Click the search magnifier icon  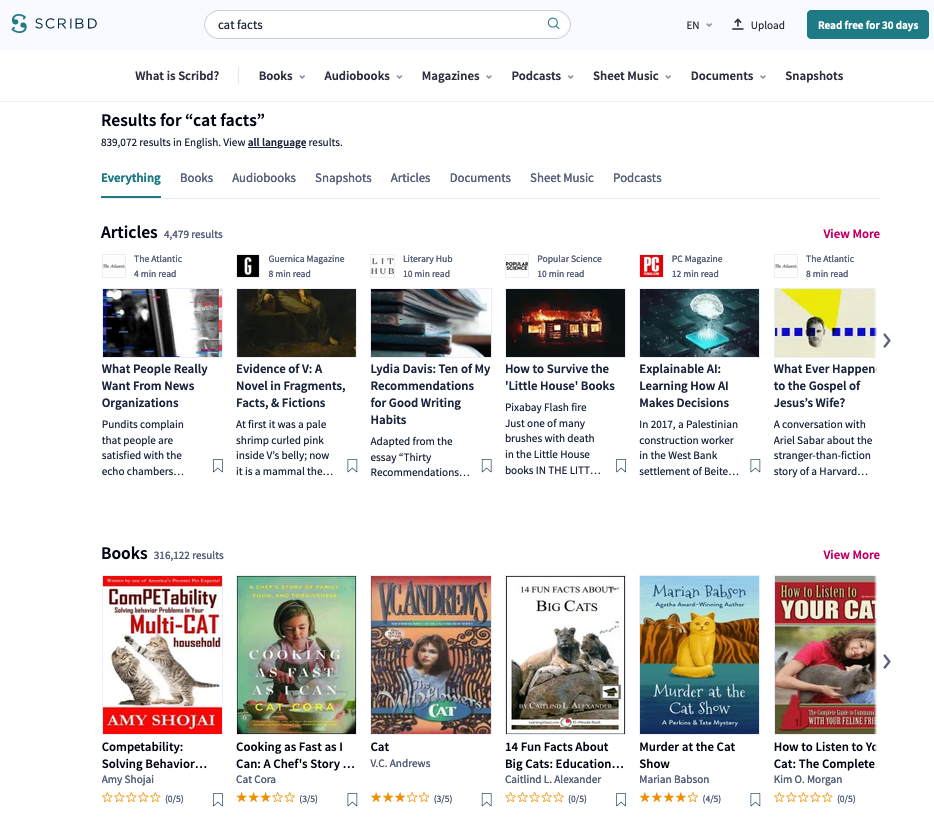553,24
